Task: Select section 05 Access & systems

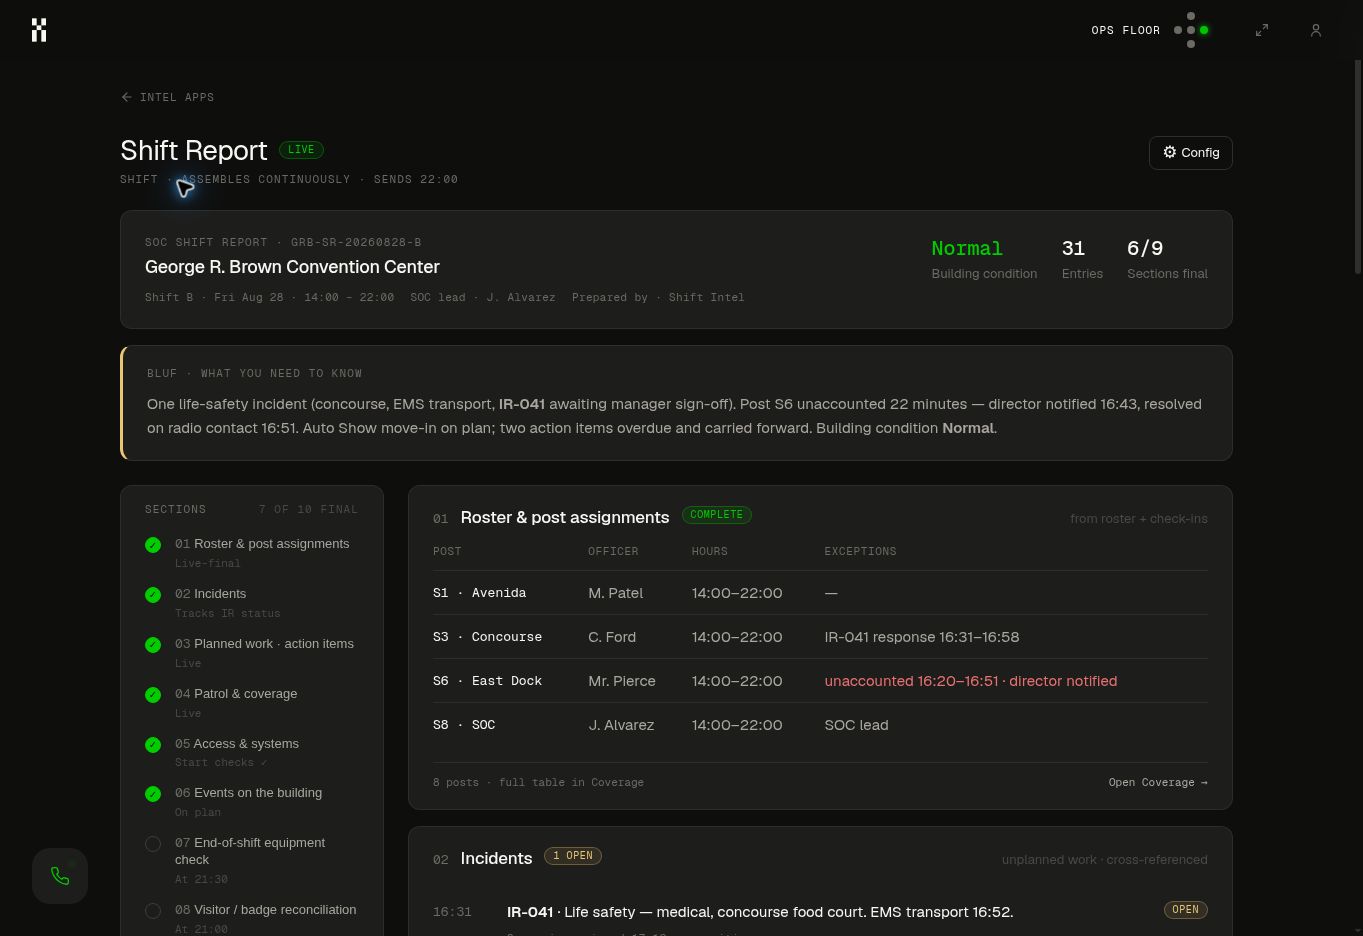Action: pyautogui.click(x=252, y=752)
